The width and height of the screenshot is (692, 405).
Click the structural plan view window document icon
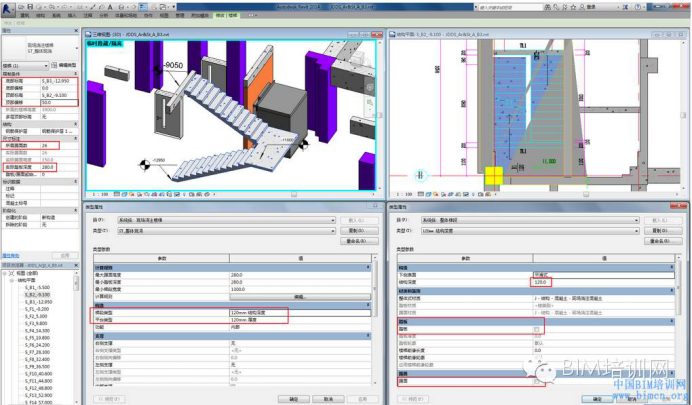point(392,34)
